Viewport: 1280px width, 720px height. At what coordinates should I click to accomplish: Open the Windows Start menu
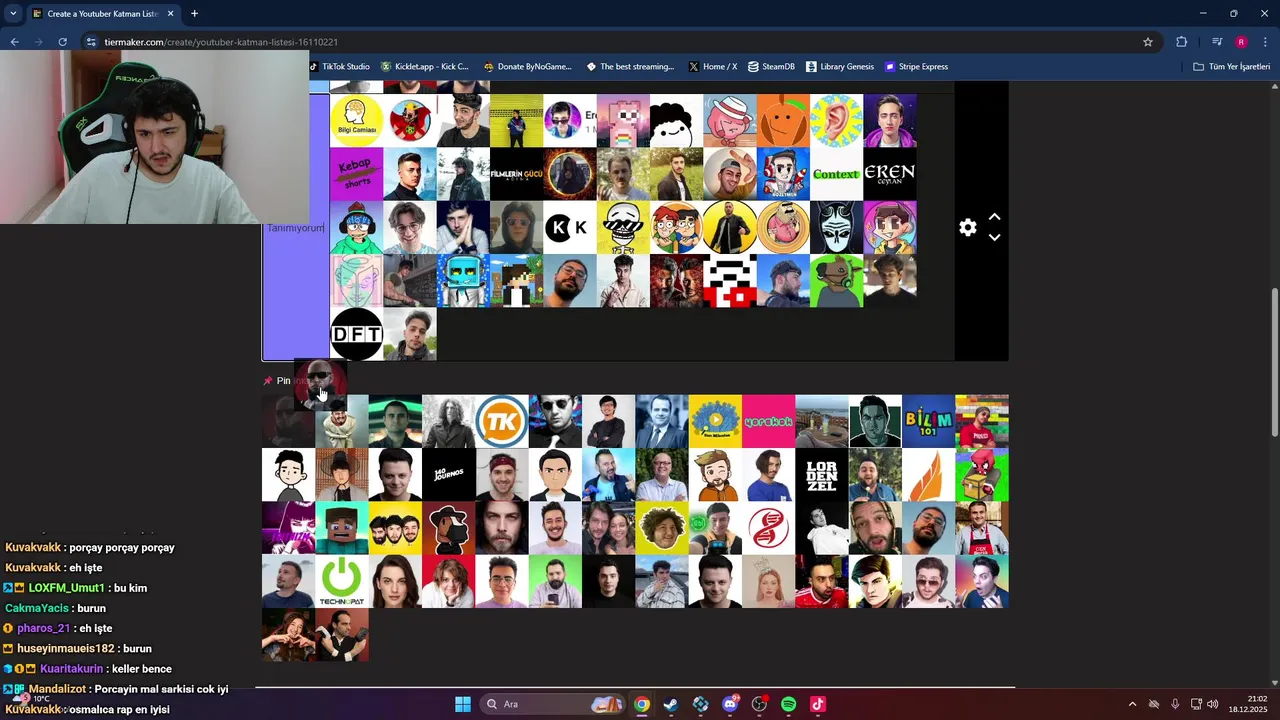click(463, 704)
